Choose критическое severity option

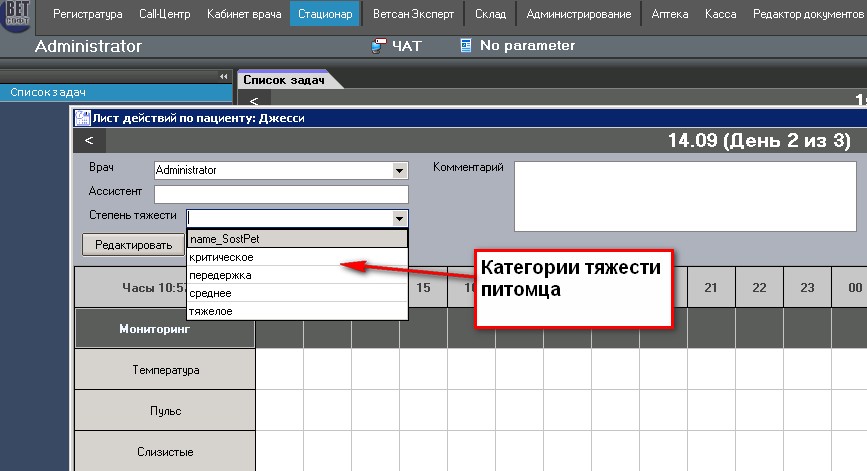point(297,257)
